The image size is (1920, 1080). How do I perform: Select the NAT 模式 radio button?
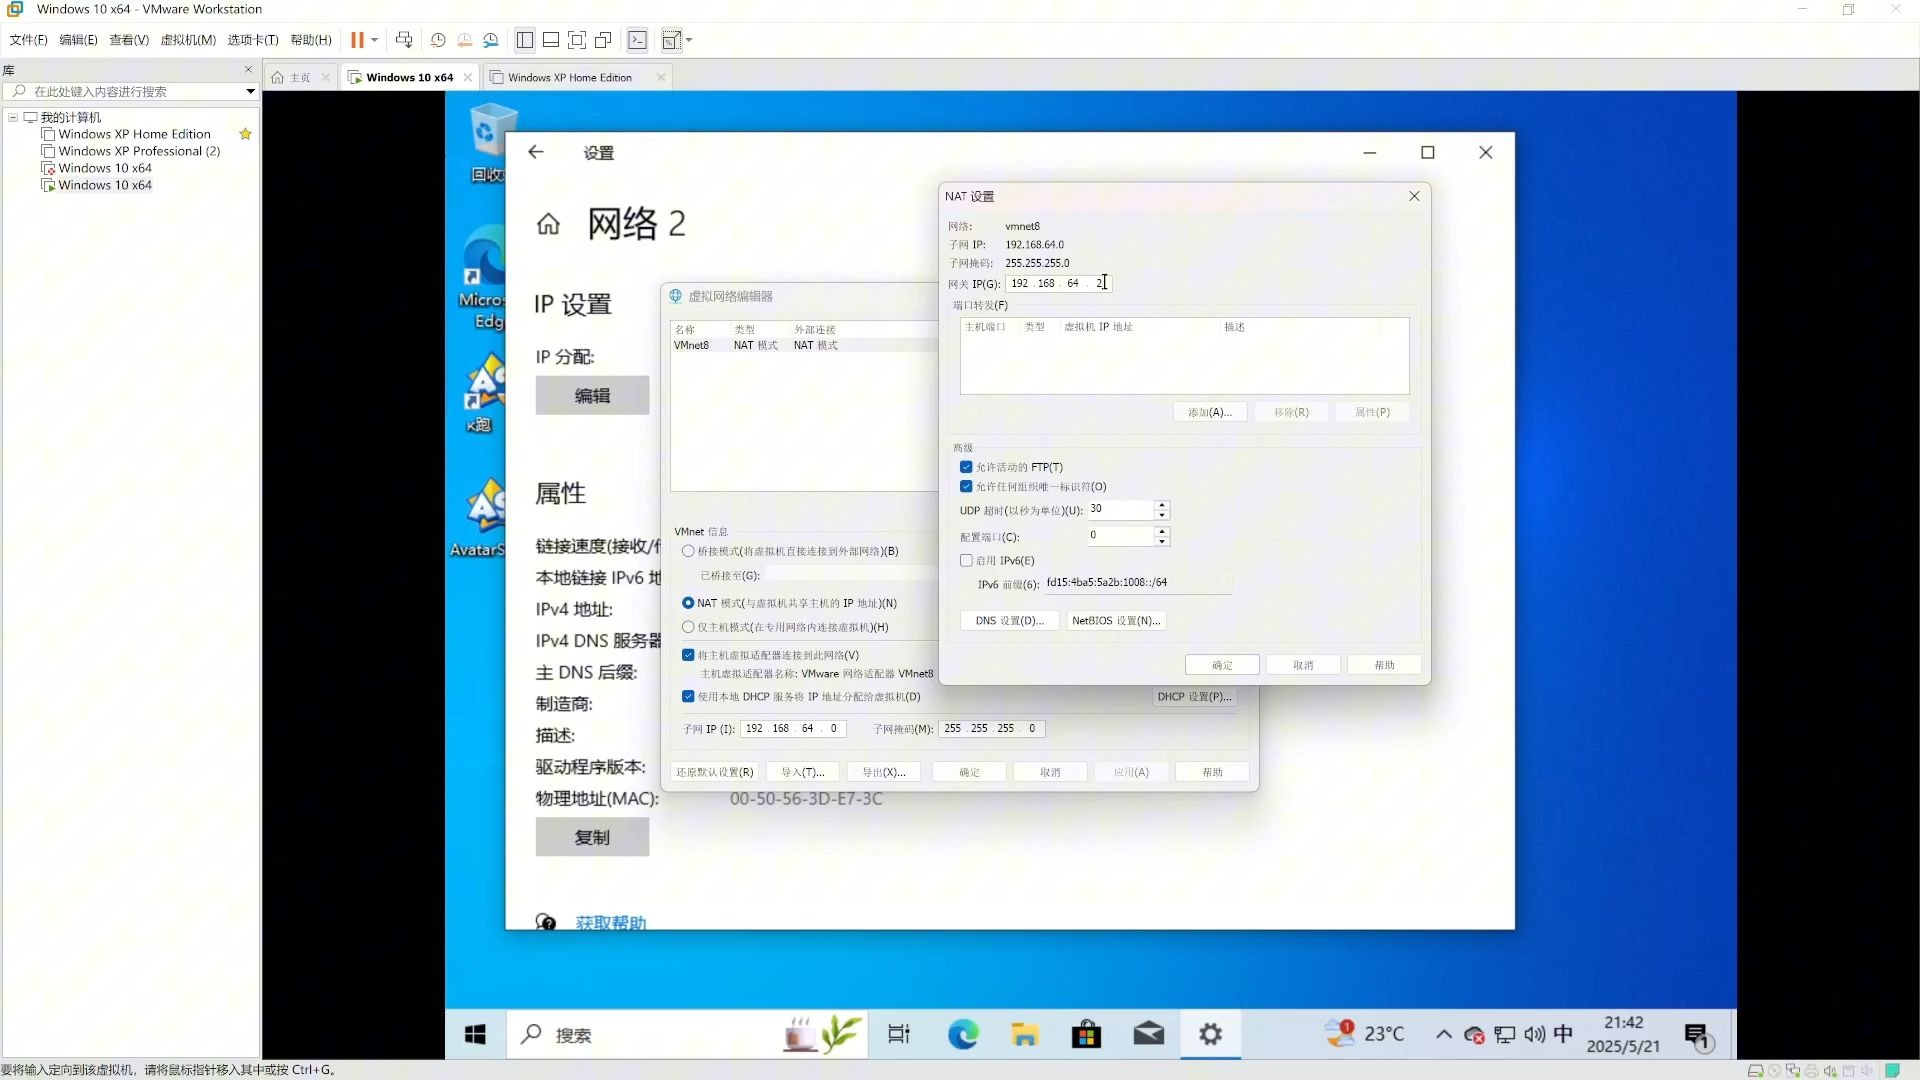point(688,603)
